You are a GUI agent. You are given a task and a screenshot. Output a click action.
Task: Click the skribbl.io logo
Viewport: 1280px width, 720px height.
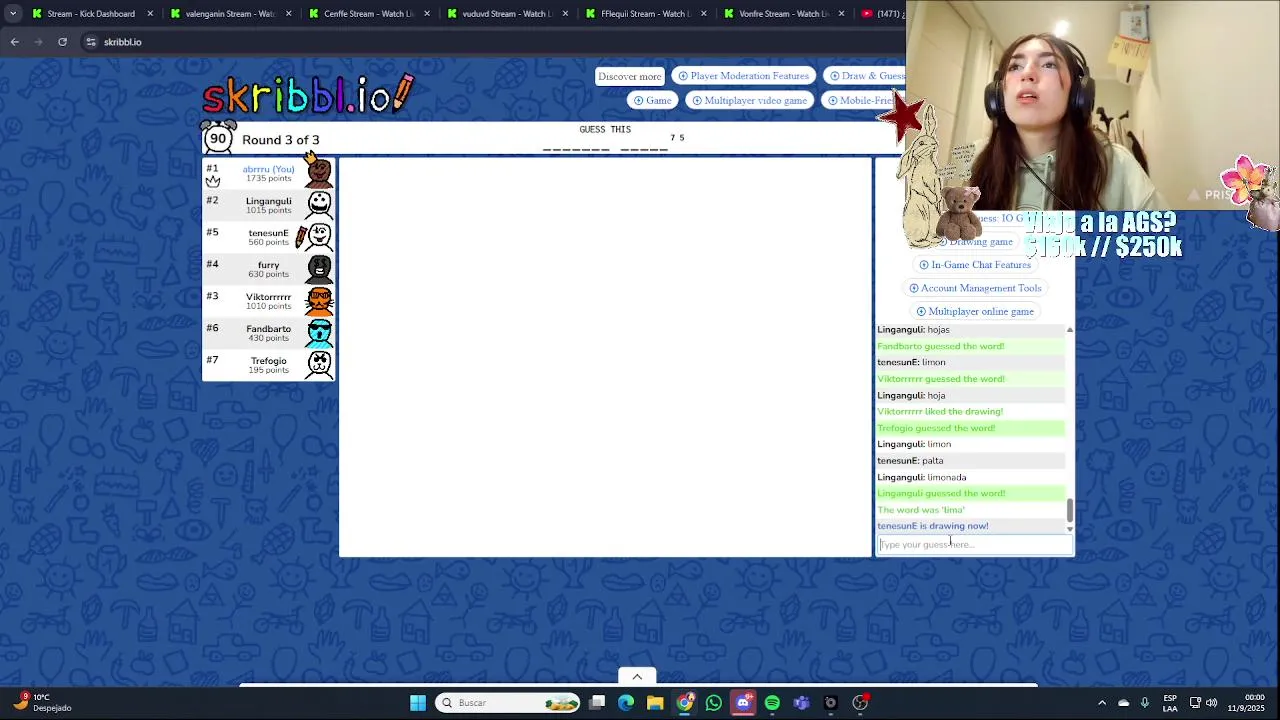pyautogui.click(x=308, y=95)
